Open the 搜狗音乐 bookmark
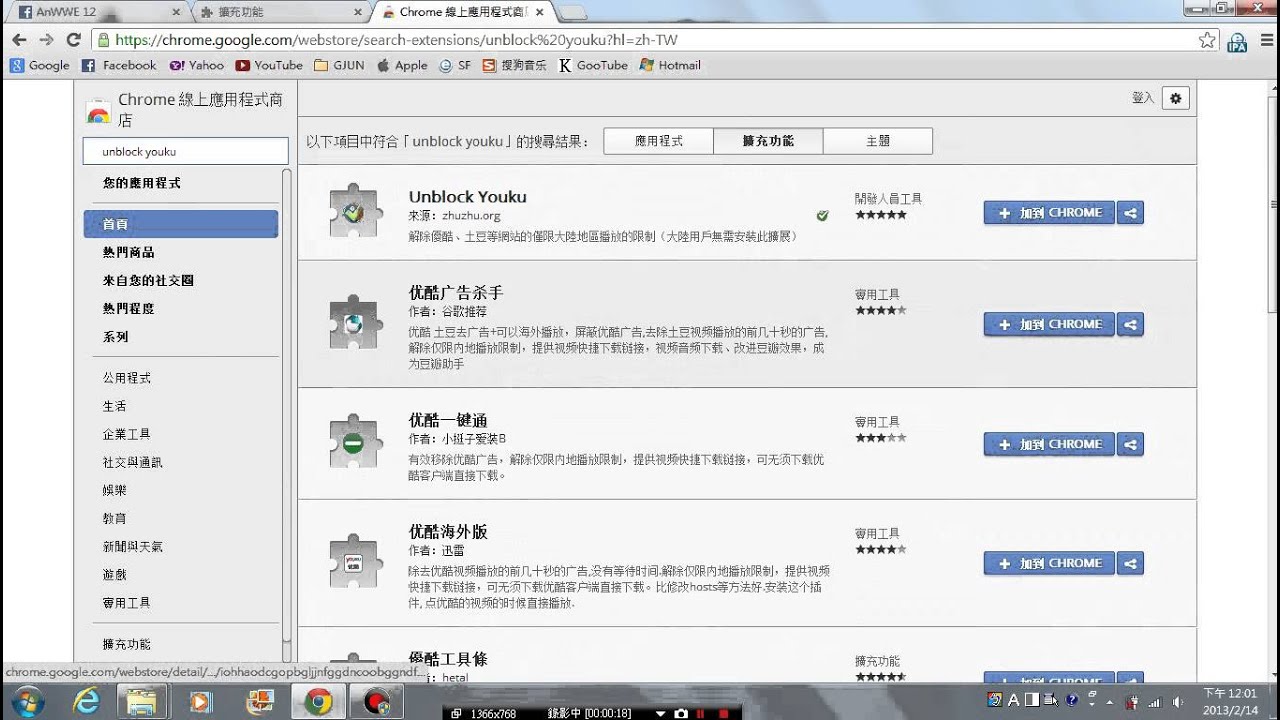This screenshot has height=720, width=1280. 515,66
